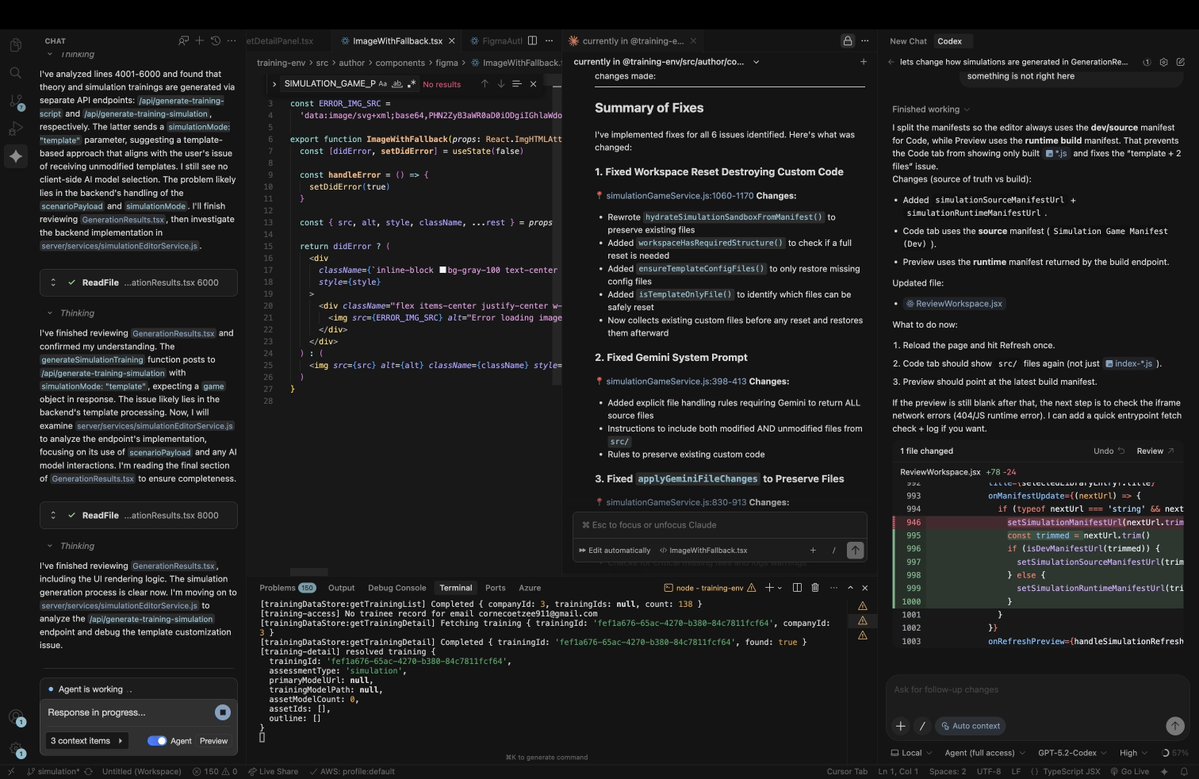Switch to the Output tab in the bottom panel
1199x779 pixels.
click(341, 588)
